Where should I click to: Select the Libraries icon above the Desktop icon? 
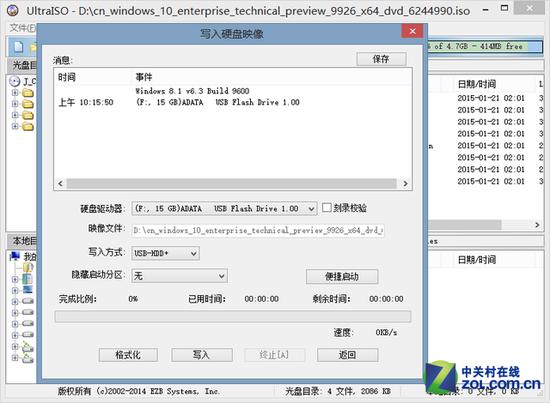(x=28, y=279)
